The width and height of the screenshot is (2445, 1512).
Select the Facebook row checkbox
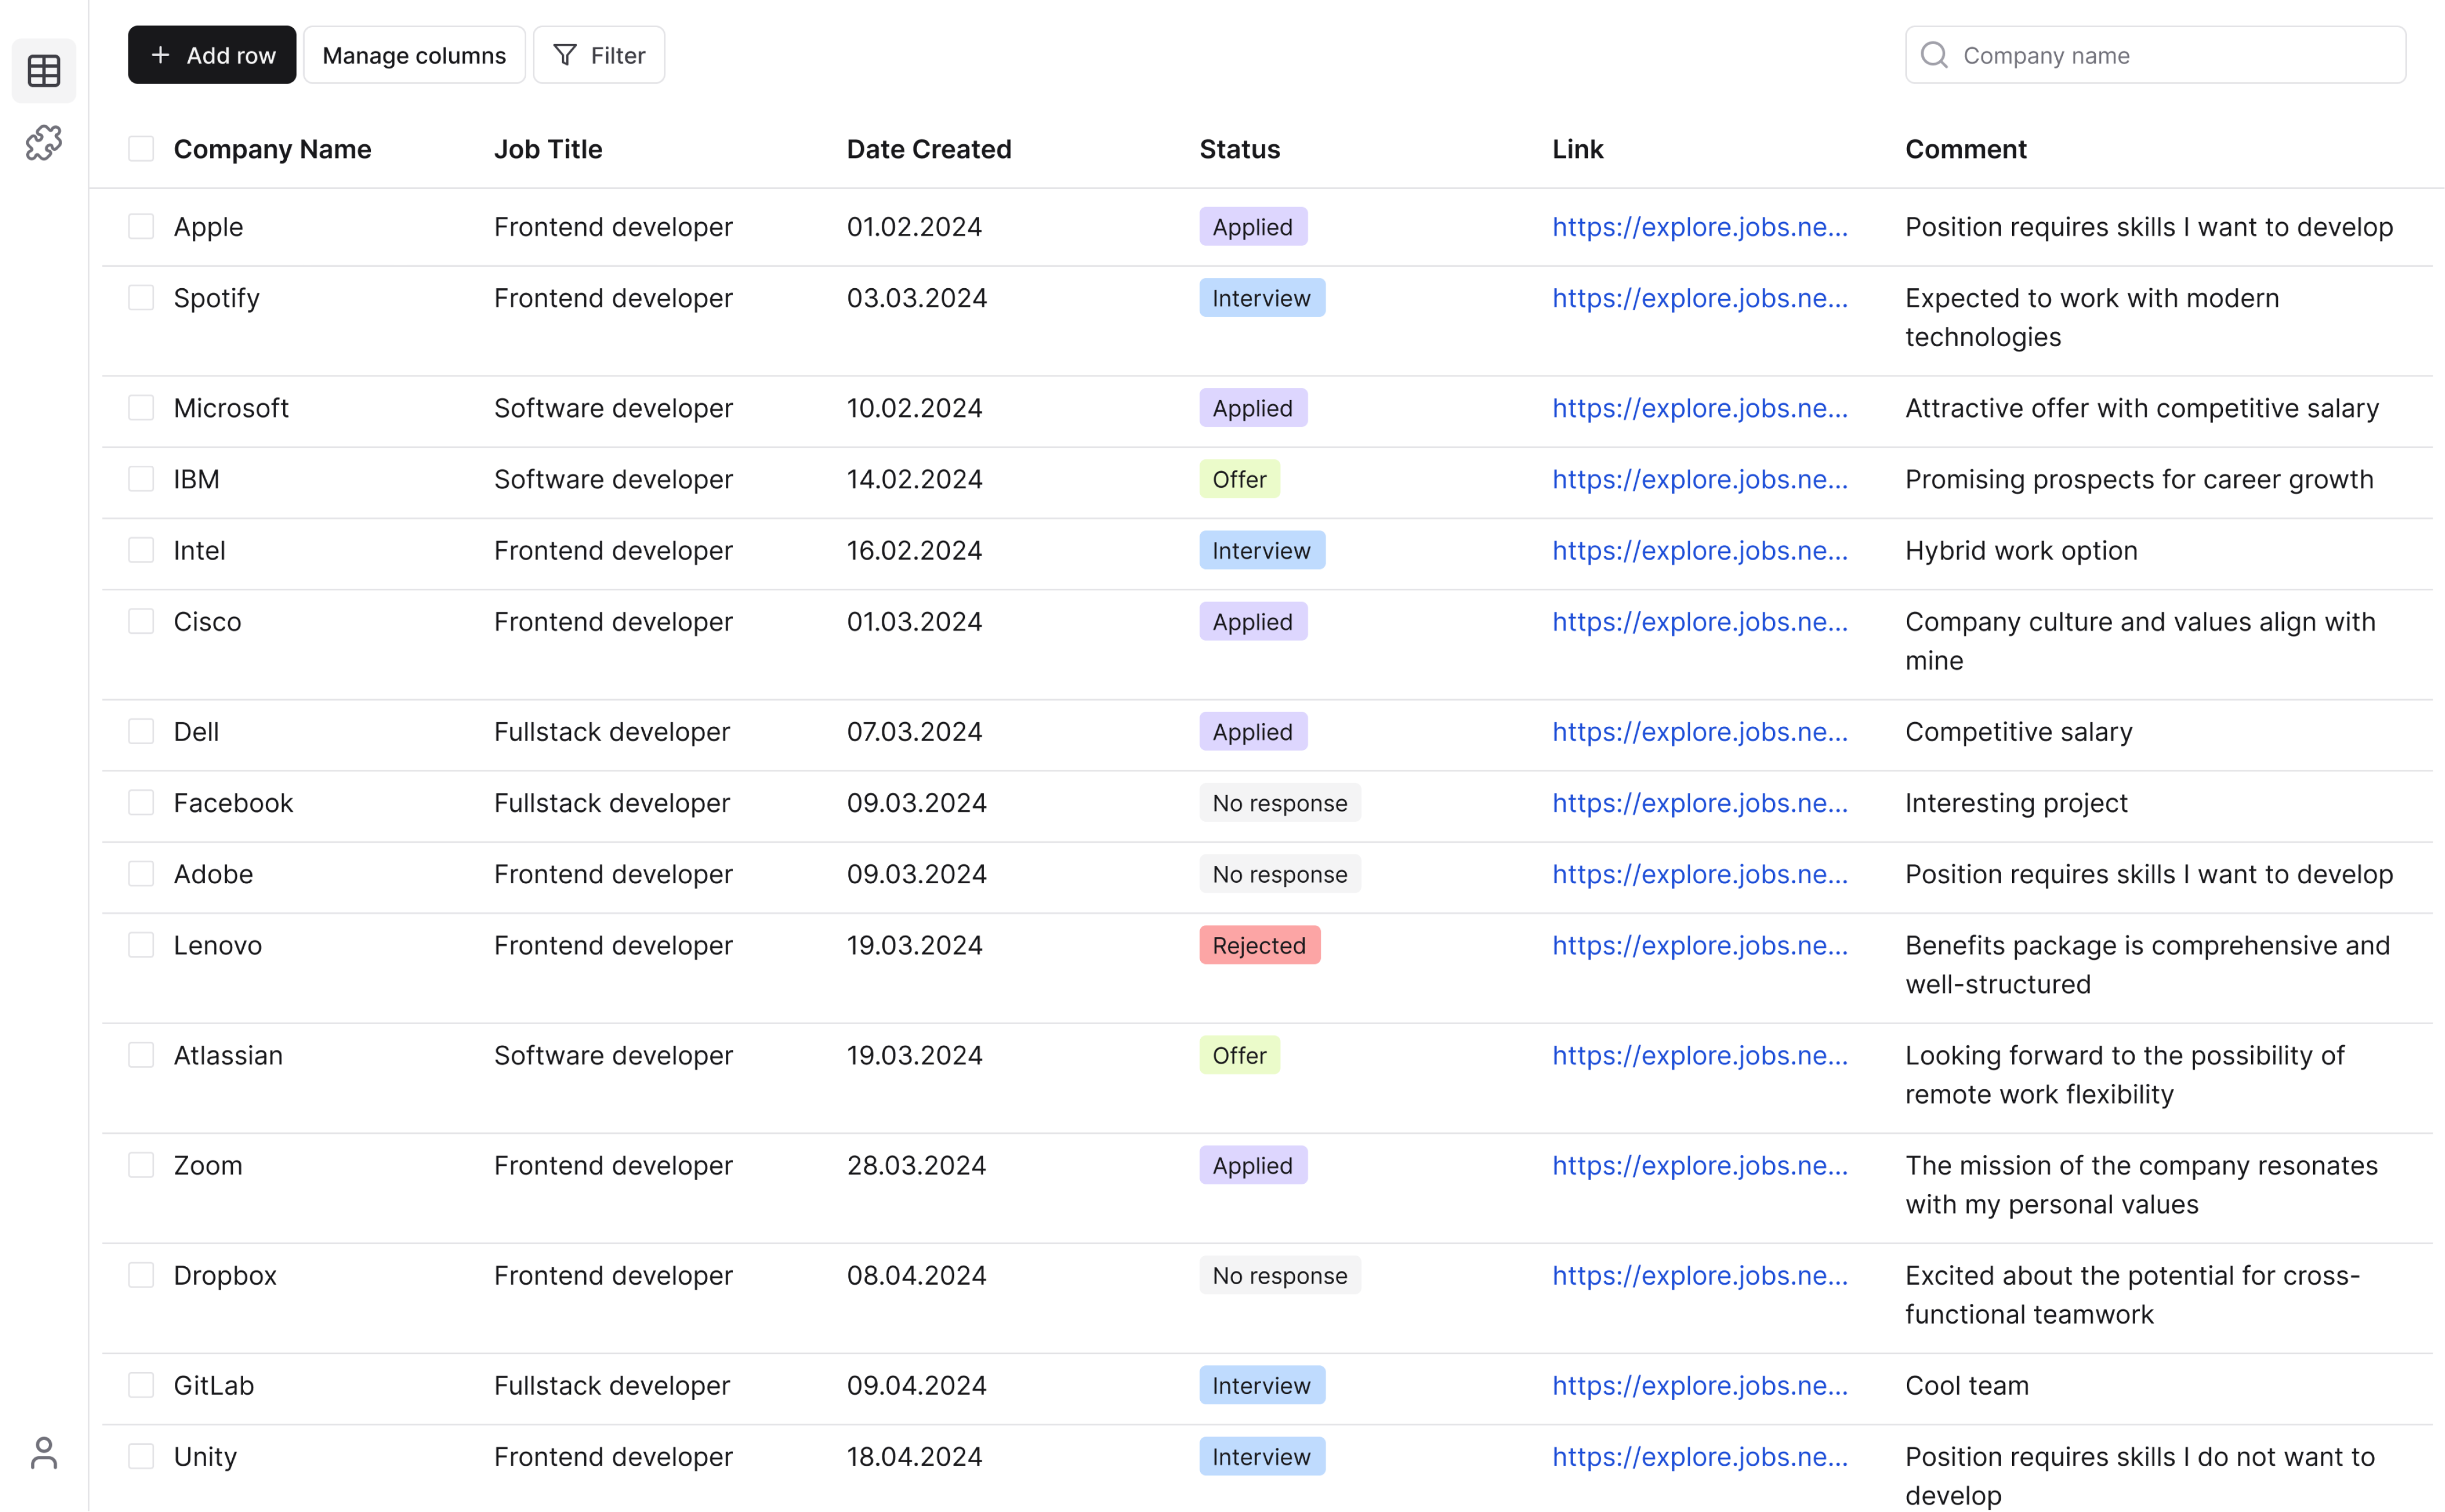tap(141, 802)
